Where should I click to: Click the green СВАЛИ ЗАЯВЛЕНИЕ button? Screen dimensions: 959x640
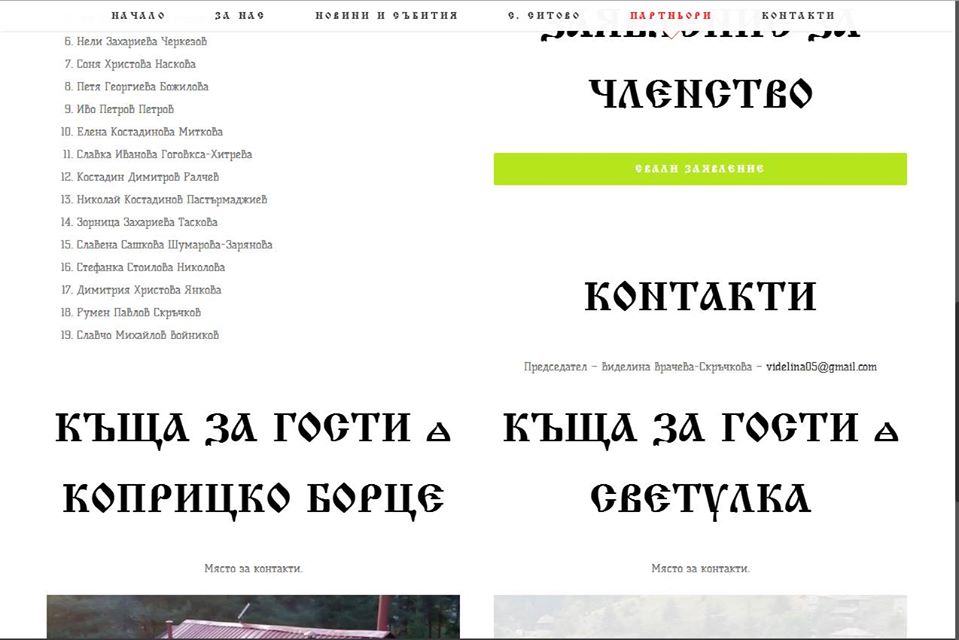click(700, 169)
